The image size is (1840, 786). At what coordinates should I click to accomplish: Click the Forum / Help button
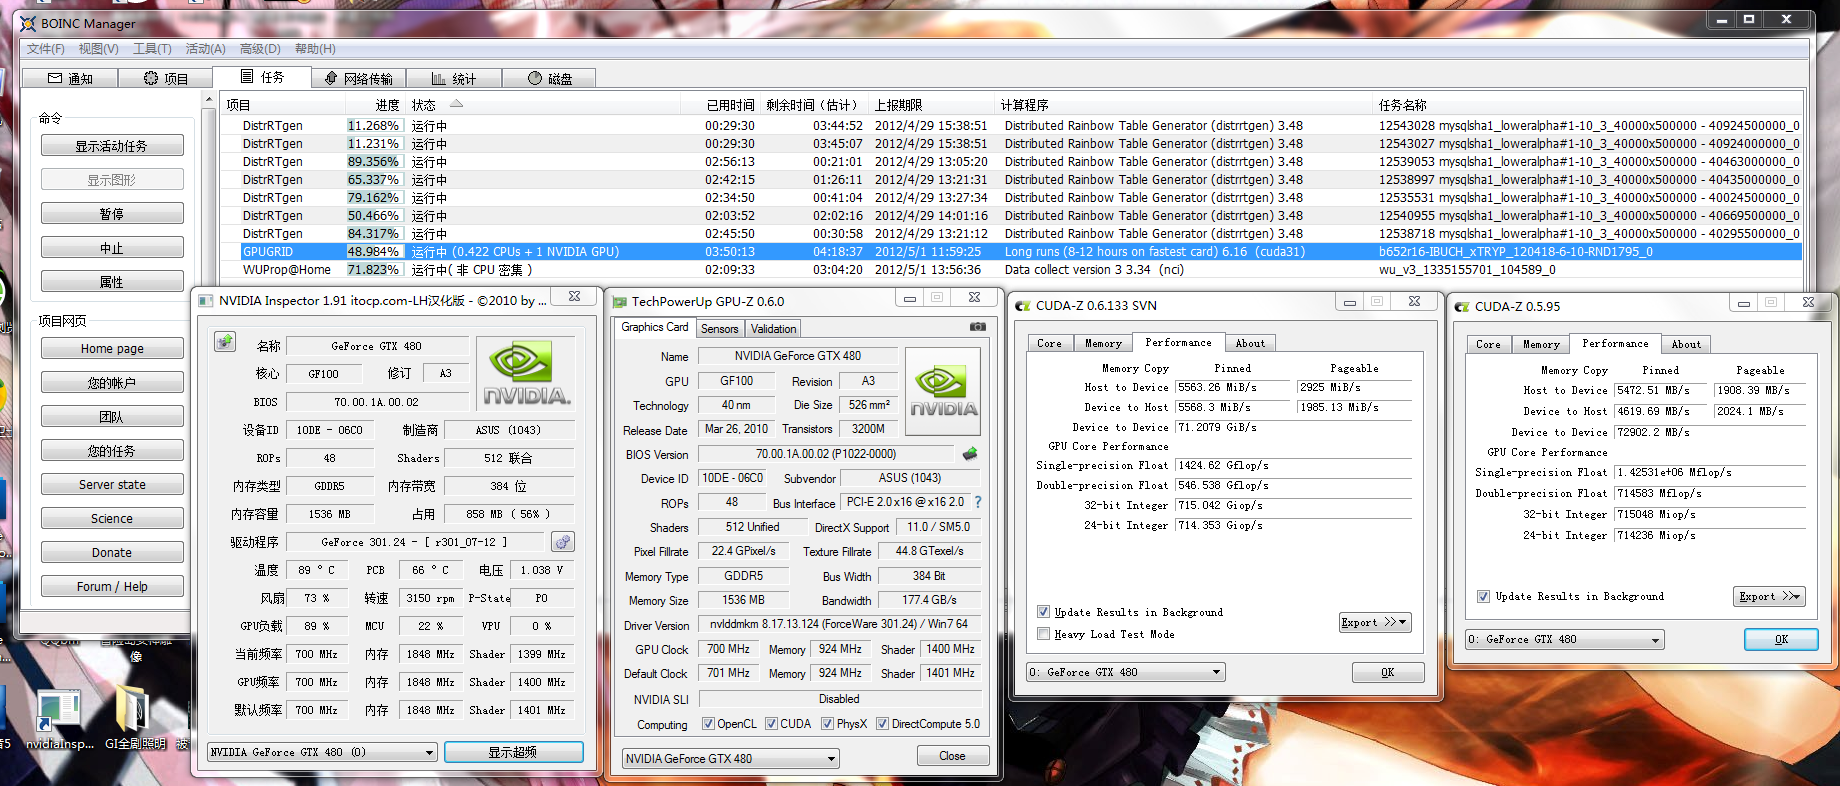point(112,586)
